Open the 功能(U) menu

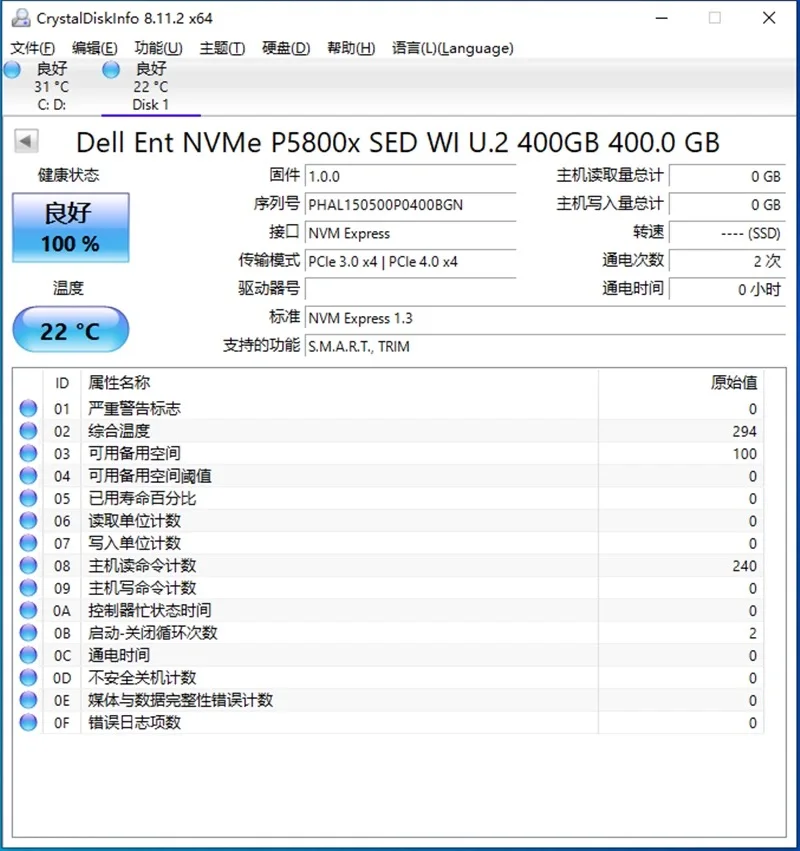pos(158,48)
